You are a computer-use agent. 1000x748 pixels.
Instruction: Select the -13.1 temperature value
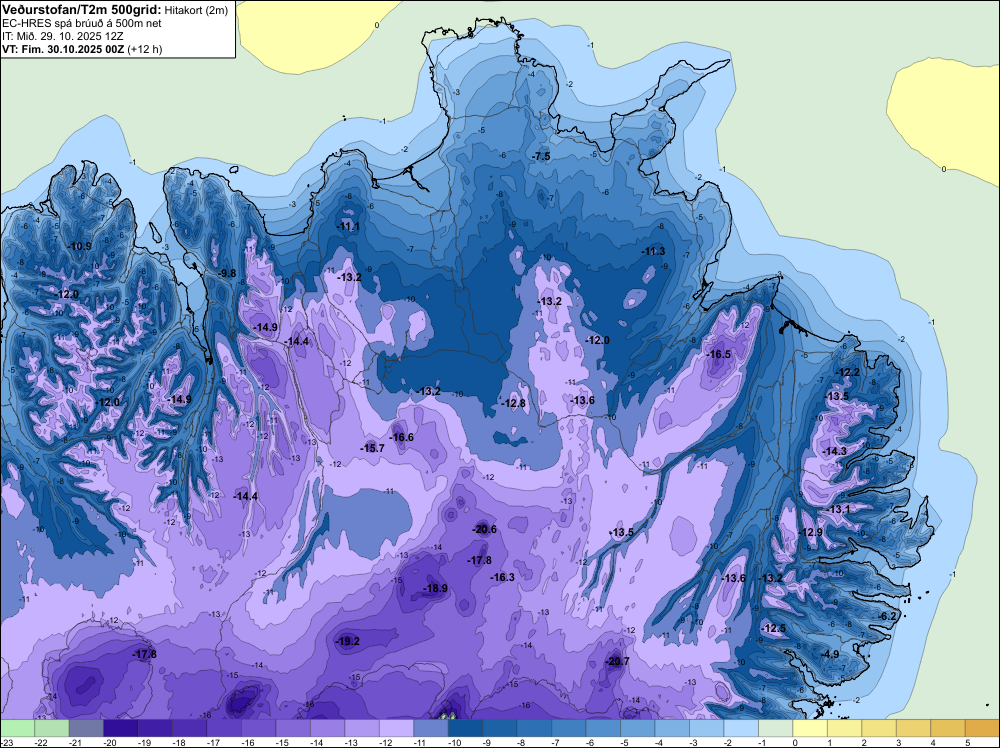tap(839, 509)
